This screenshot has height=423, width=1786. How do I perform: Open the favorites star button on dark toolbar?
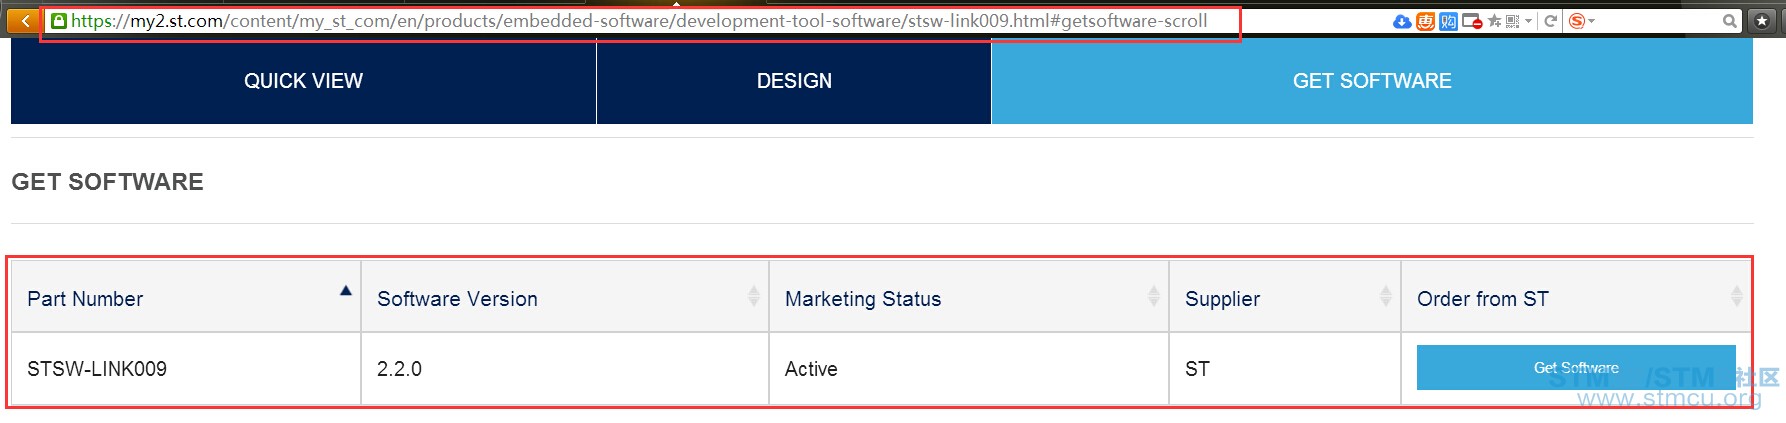click(x=1762, y=21)
